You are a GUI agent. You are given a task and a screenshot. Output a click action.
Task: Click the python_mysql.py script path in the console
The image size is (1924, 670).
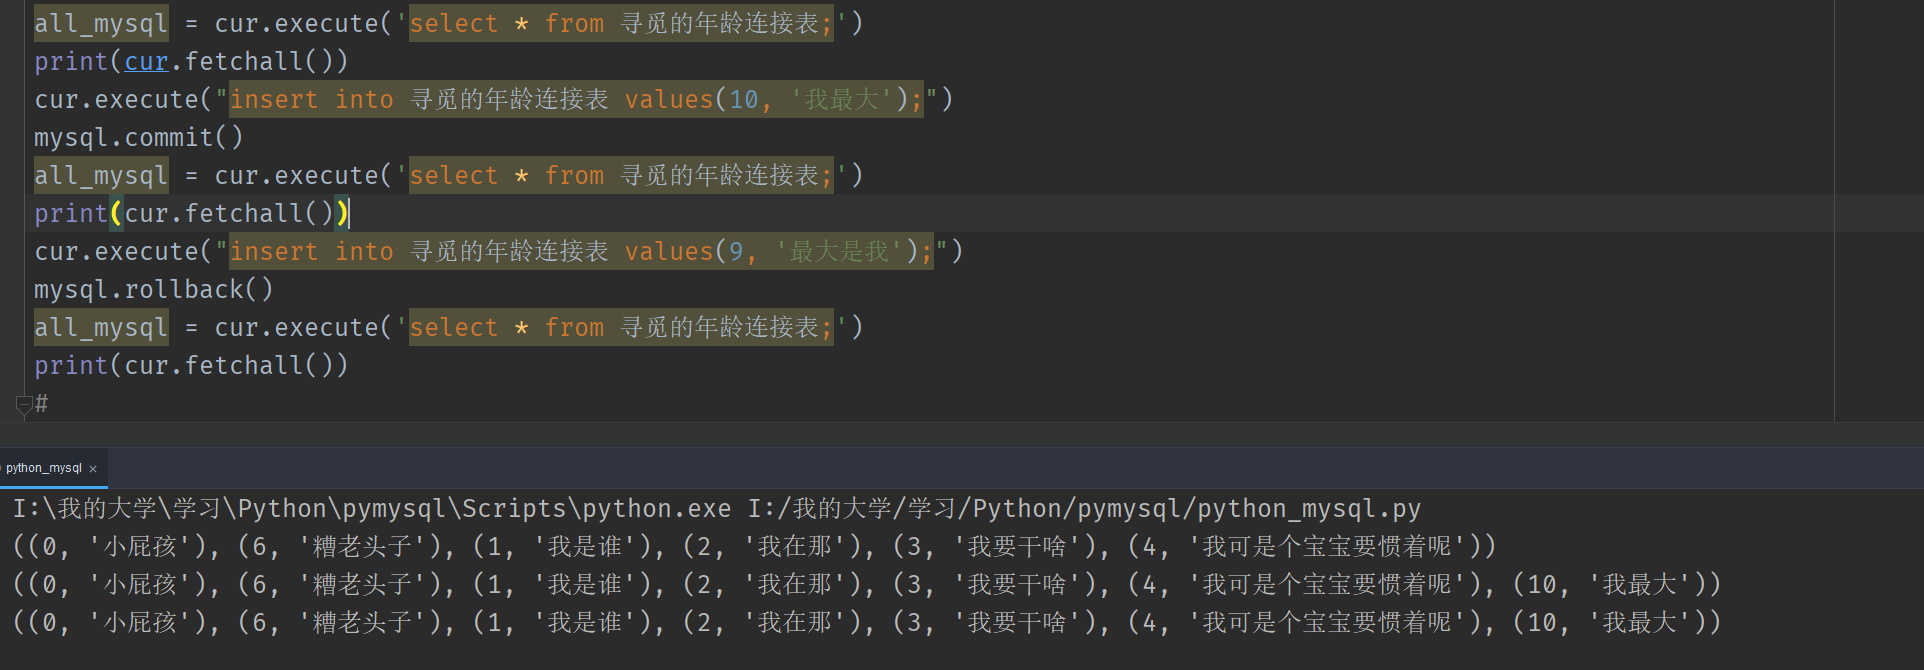pos(1084,509)
